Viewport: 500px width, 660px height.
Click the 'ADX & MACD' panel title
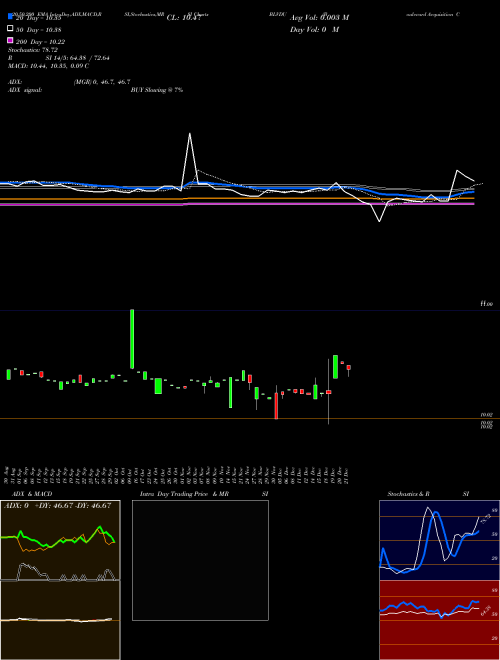[32, 494]
